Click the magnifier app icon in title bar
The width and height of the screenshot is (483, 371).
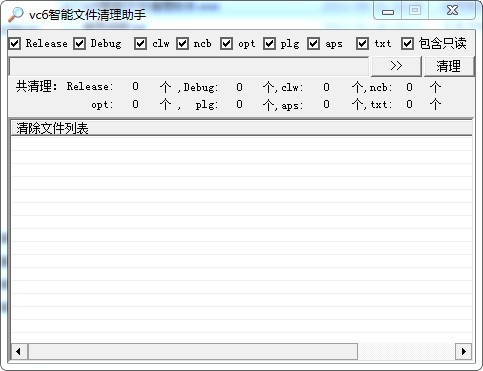pos(16,14)
